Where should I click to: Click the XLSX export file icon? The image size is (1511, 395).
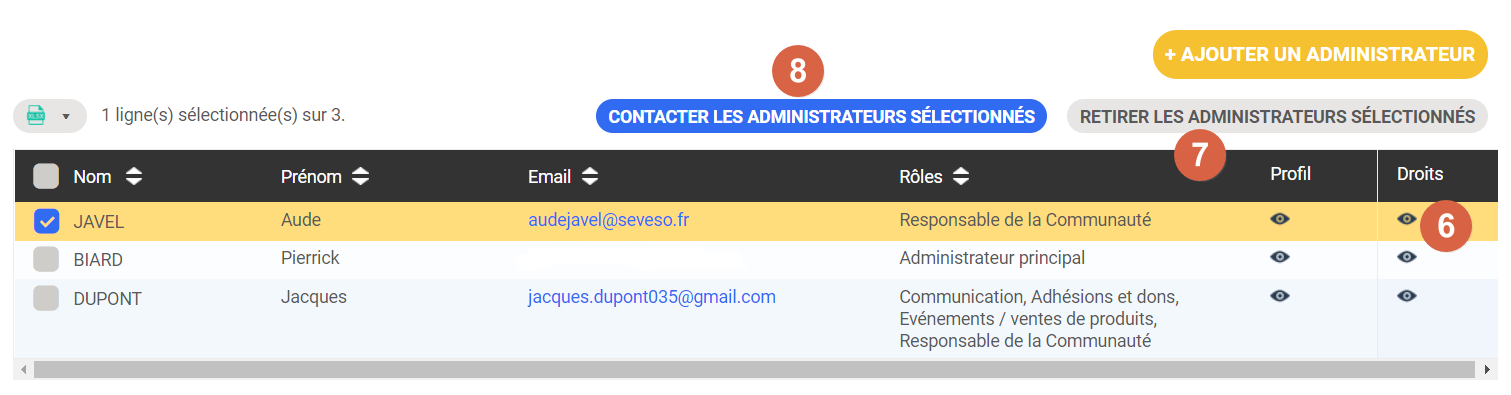[x=36, y=116]
